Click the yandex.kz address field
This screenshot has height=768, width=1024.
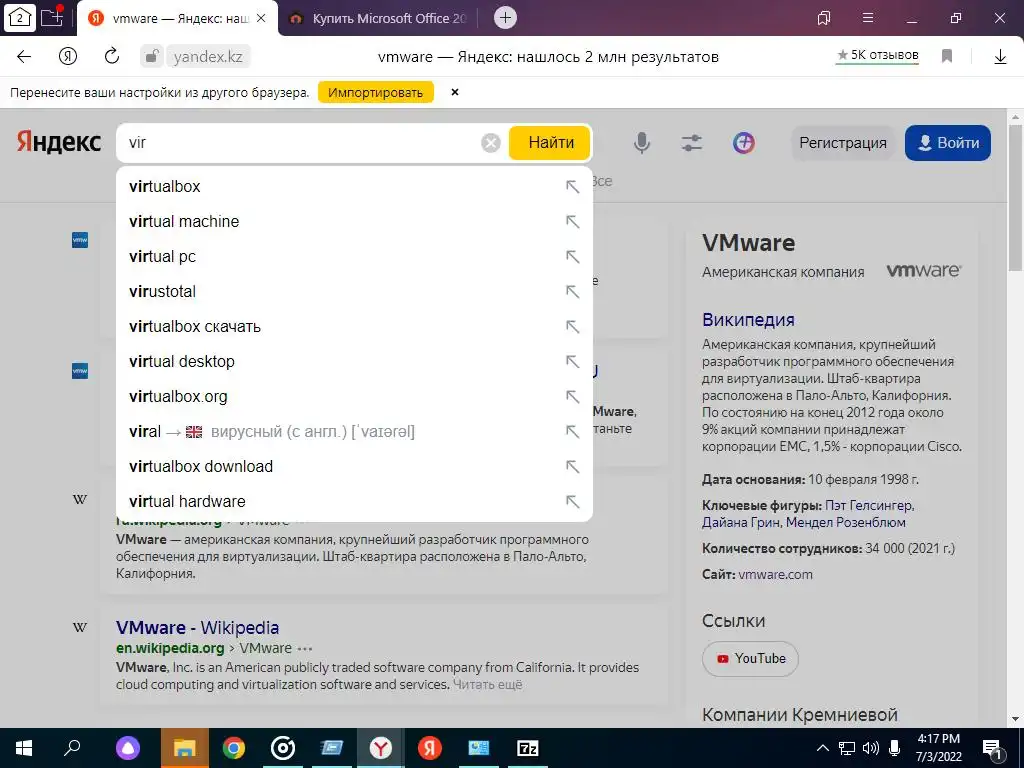[x=208, y=57]
